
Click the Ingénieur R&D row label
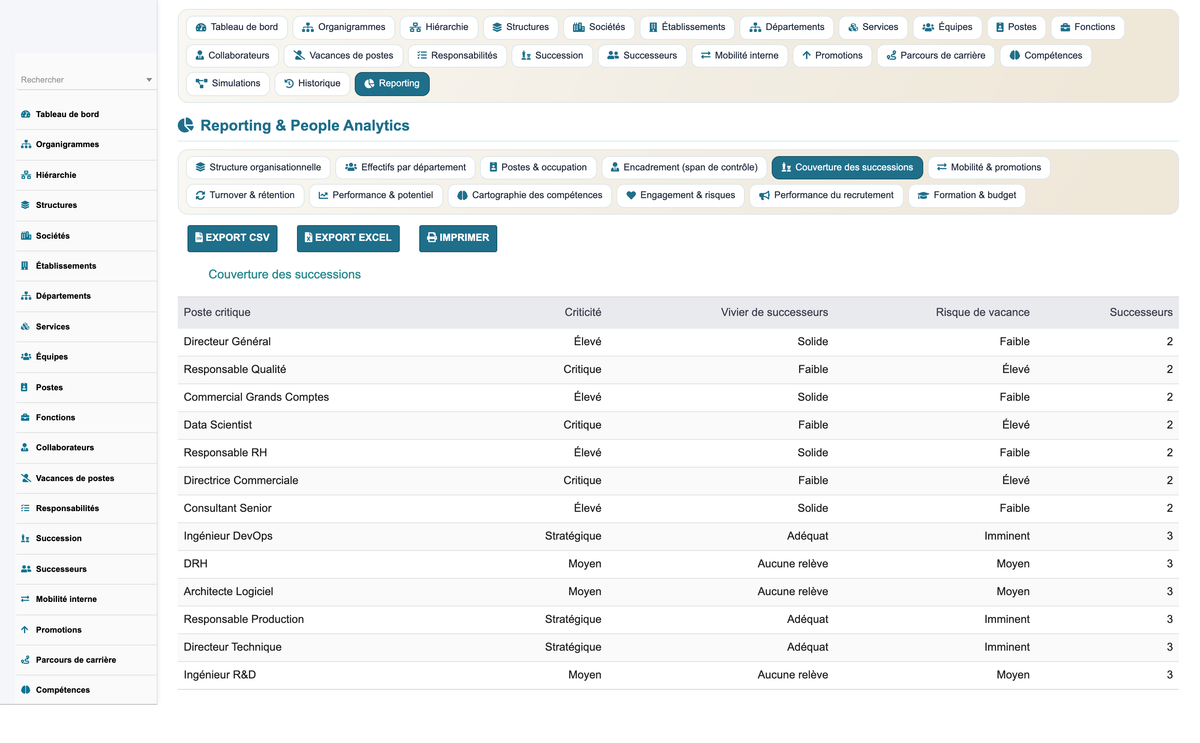pyautogui.click(x=220, y=675)
